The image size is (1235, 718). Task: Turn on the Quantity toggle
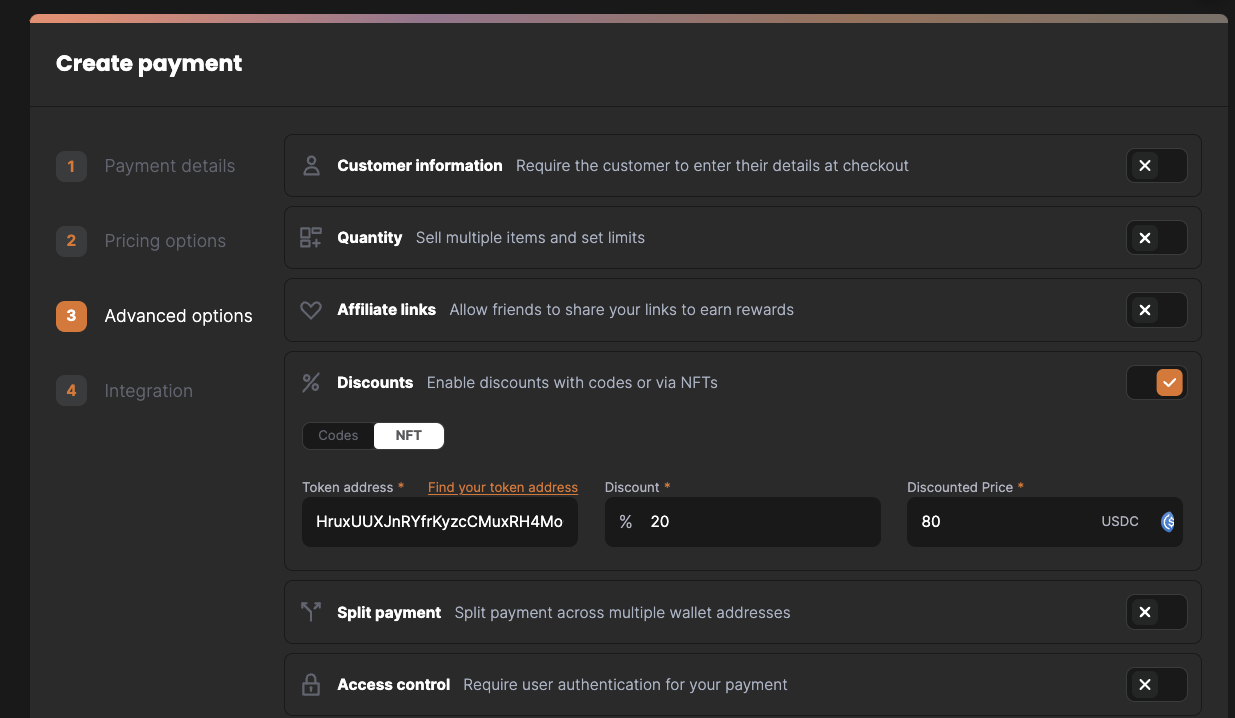click(x=1156, y=238)
